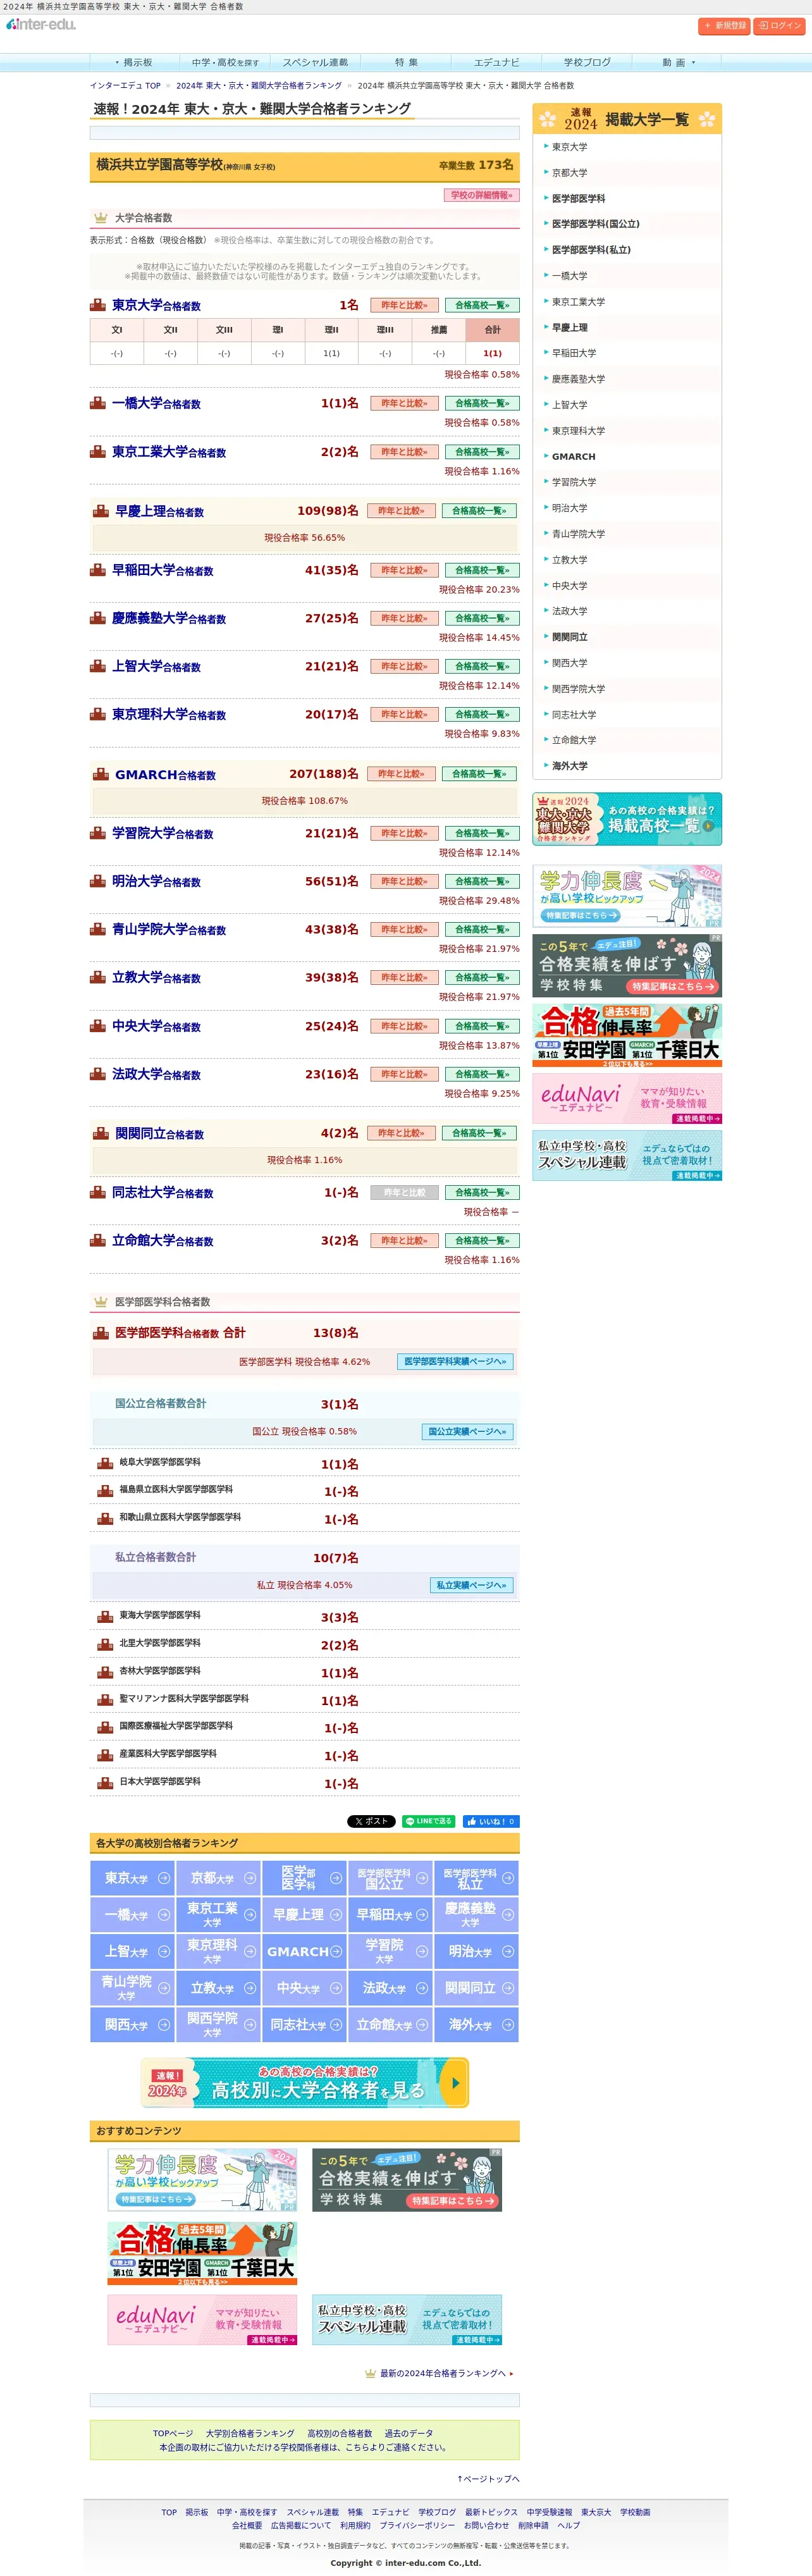Open the 特集 menu
812x2576 pixels.
pyautogui.click(x=406, y=62)
